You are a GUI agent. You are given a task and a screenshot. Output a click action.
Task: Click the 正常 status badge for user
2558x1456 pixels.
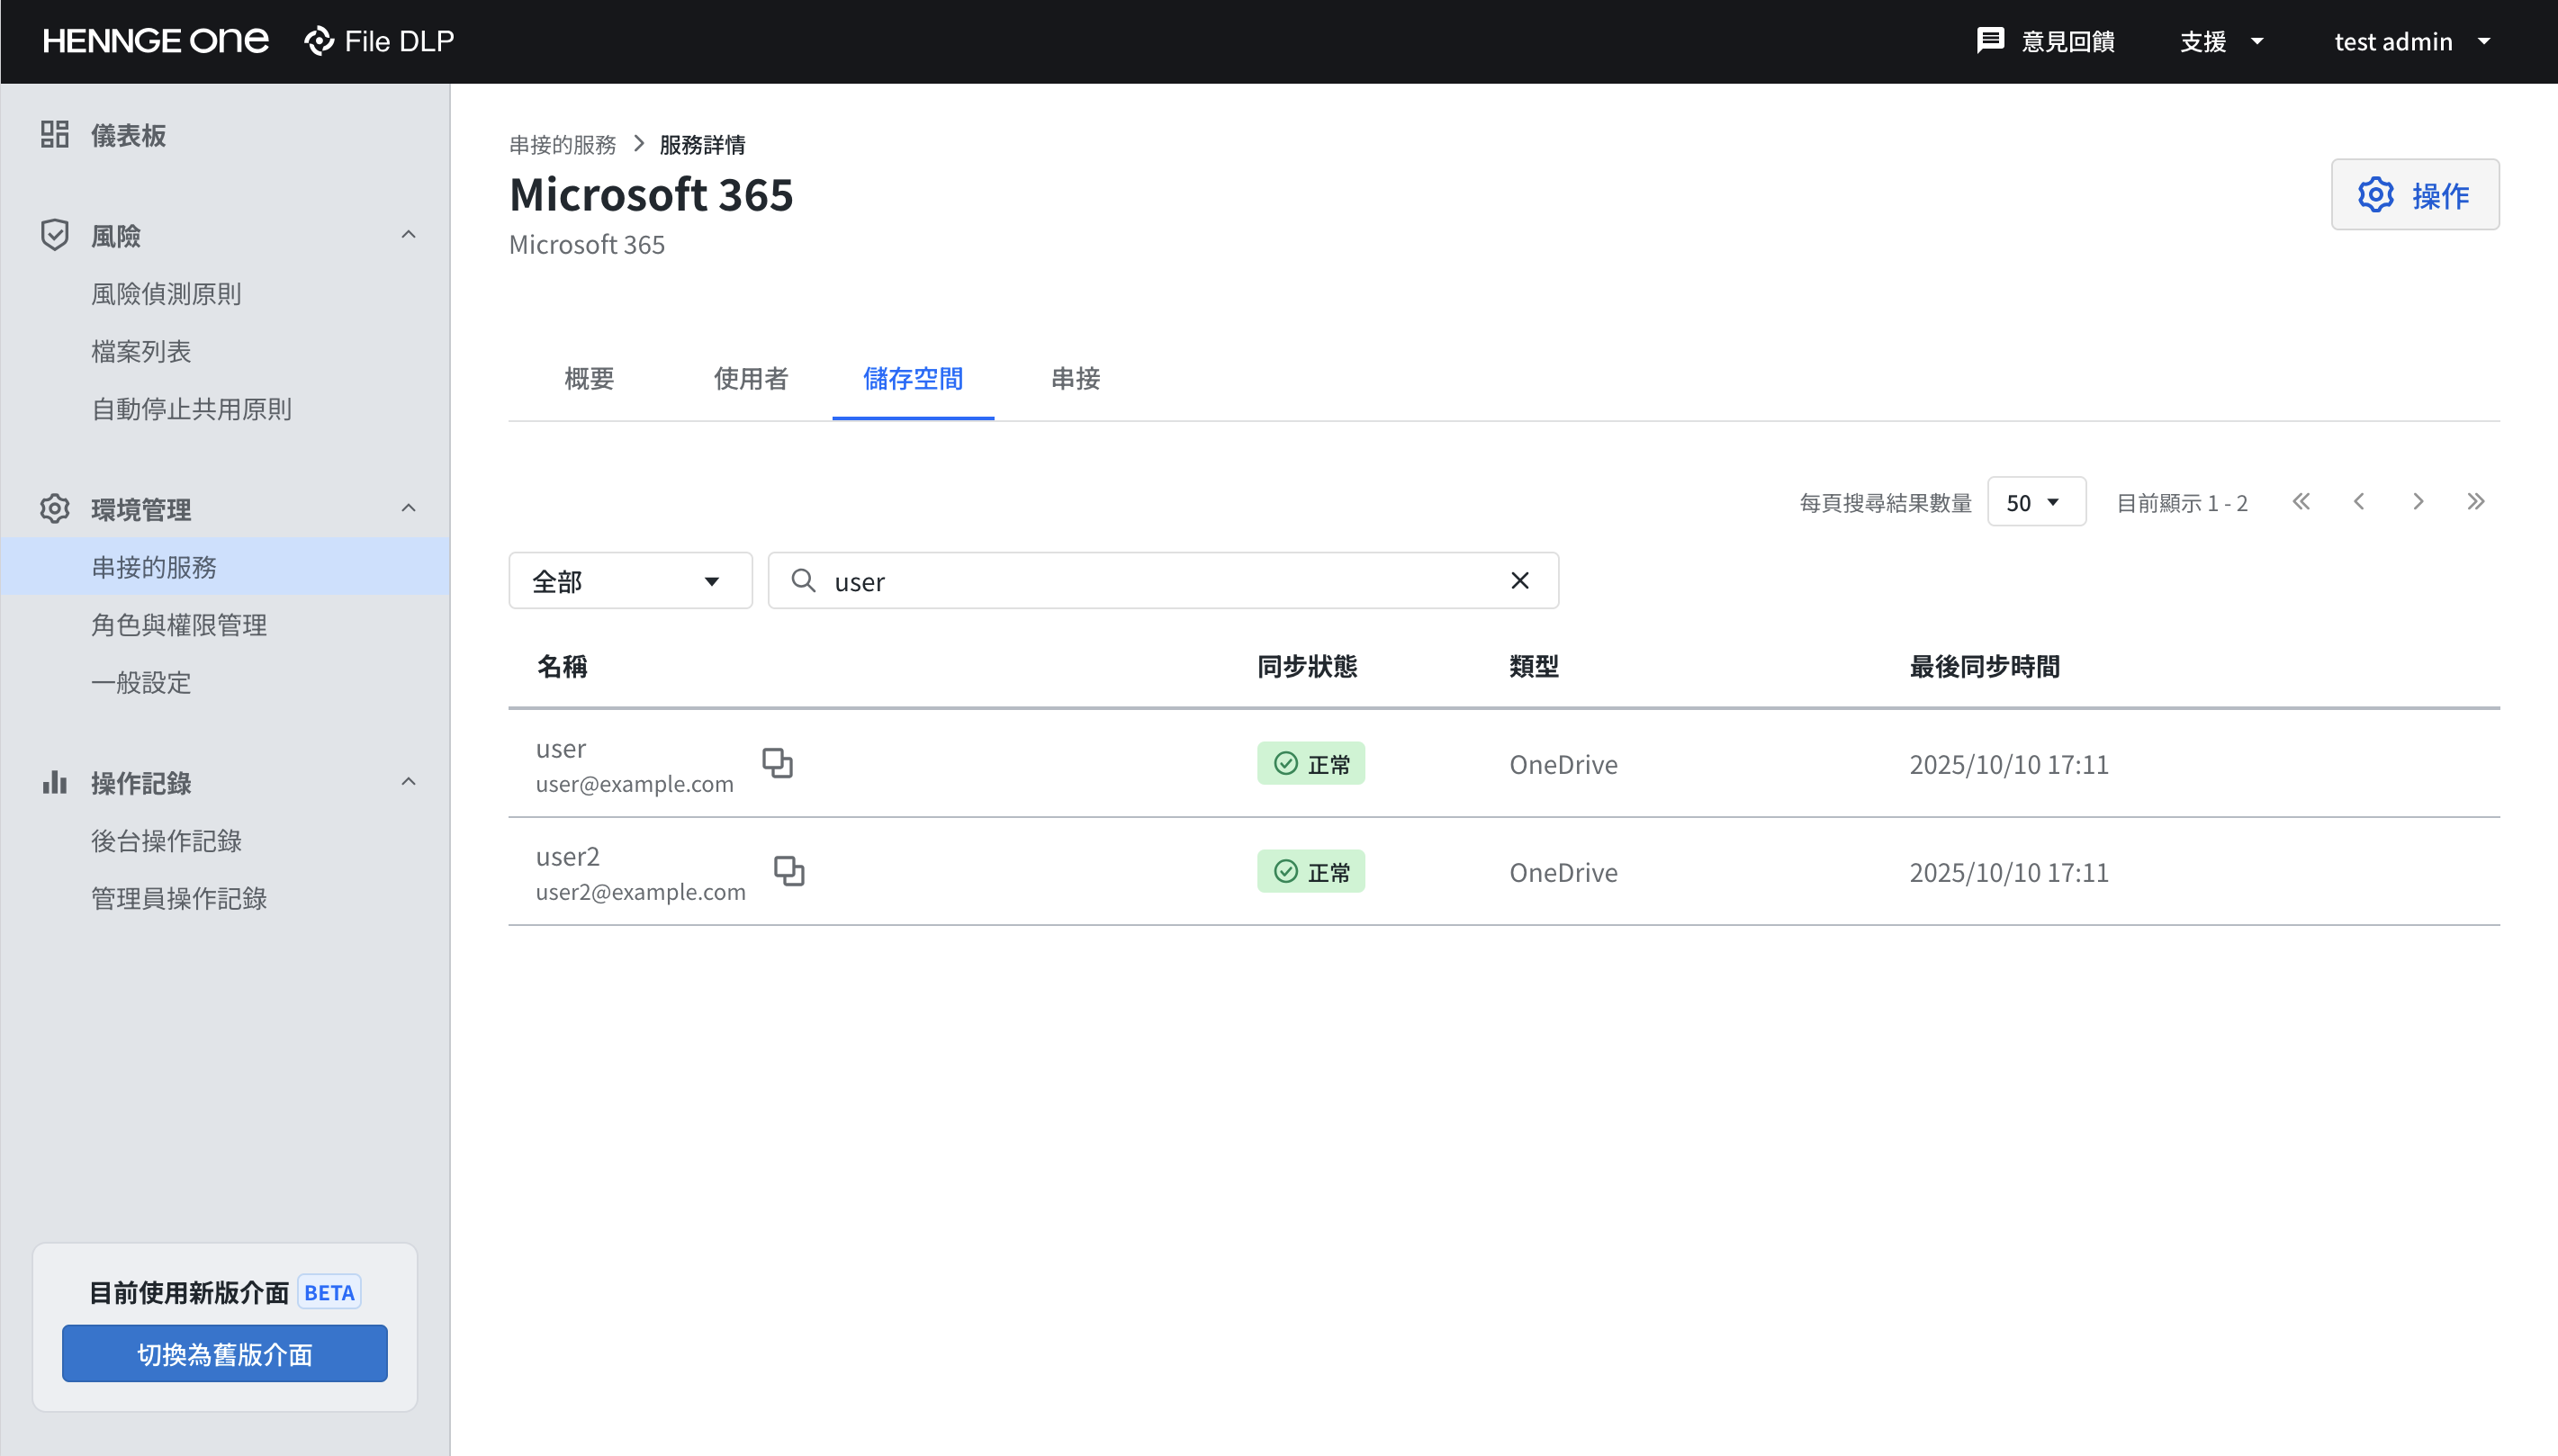(x=1311, y=764)
